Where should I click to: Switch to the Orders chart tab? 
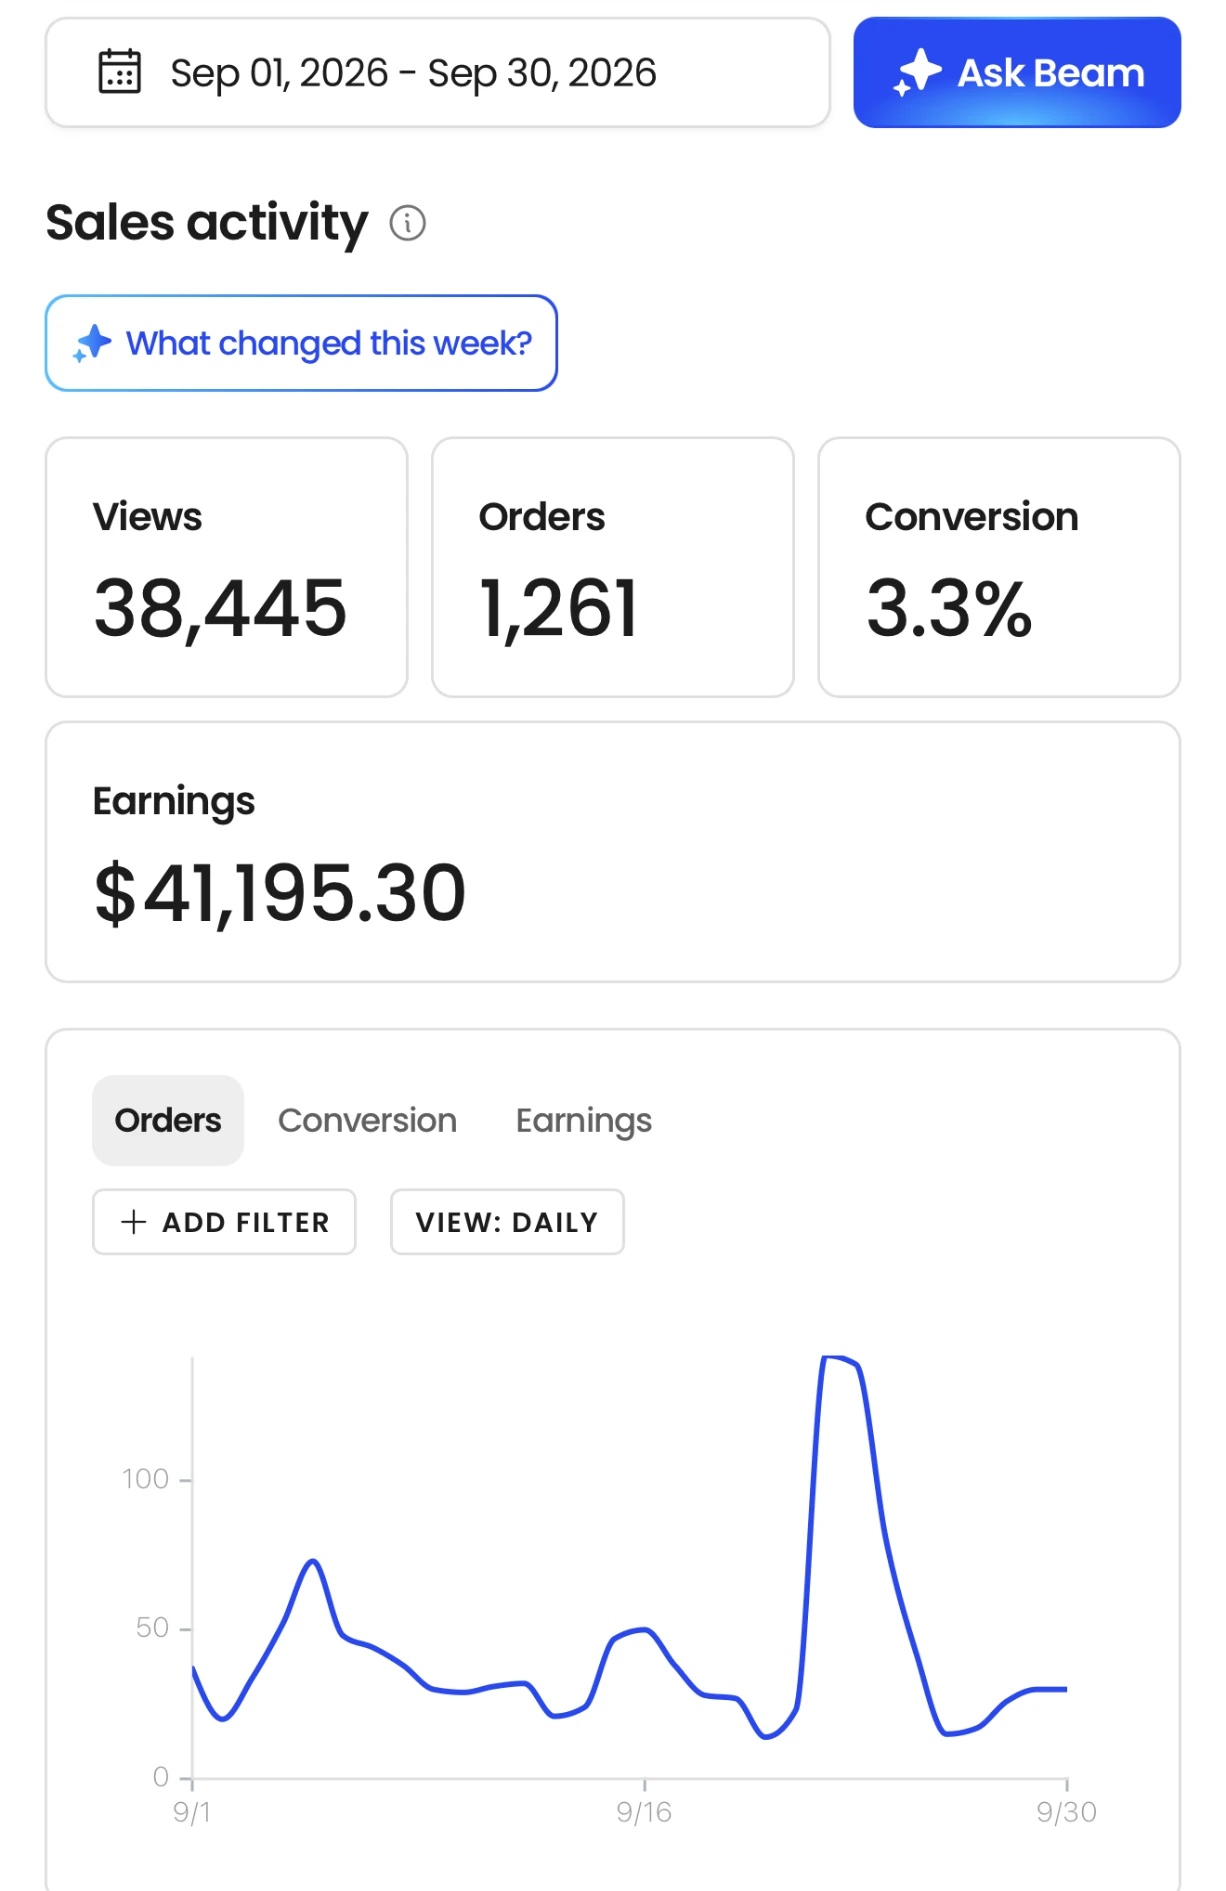click(x=168, y=1120)
